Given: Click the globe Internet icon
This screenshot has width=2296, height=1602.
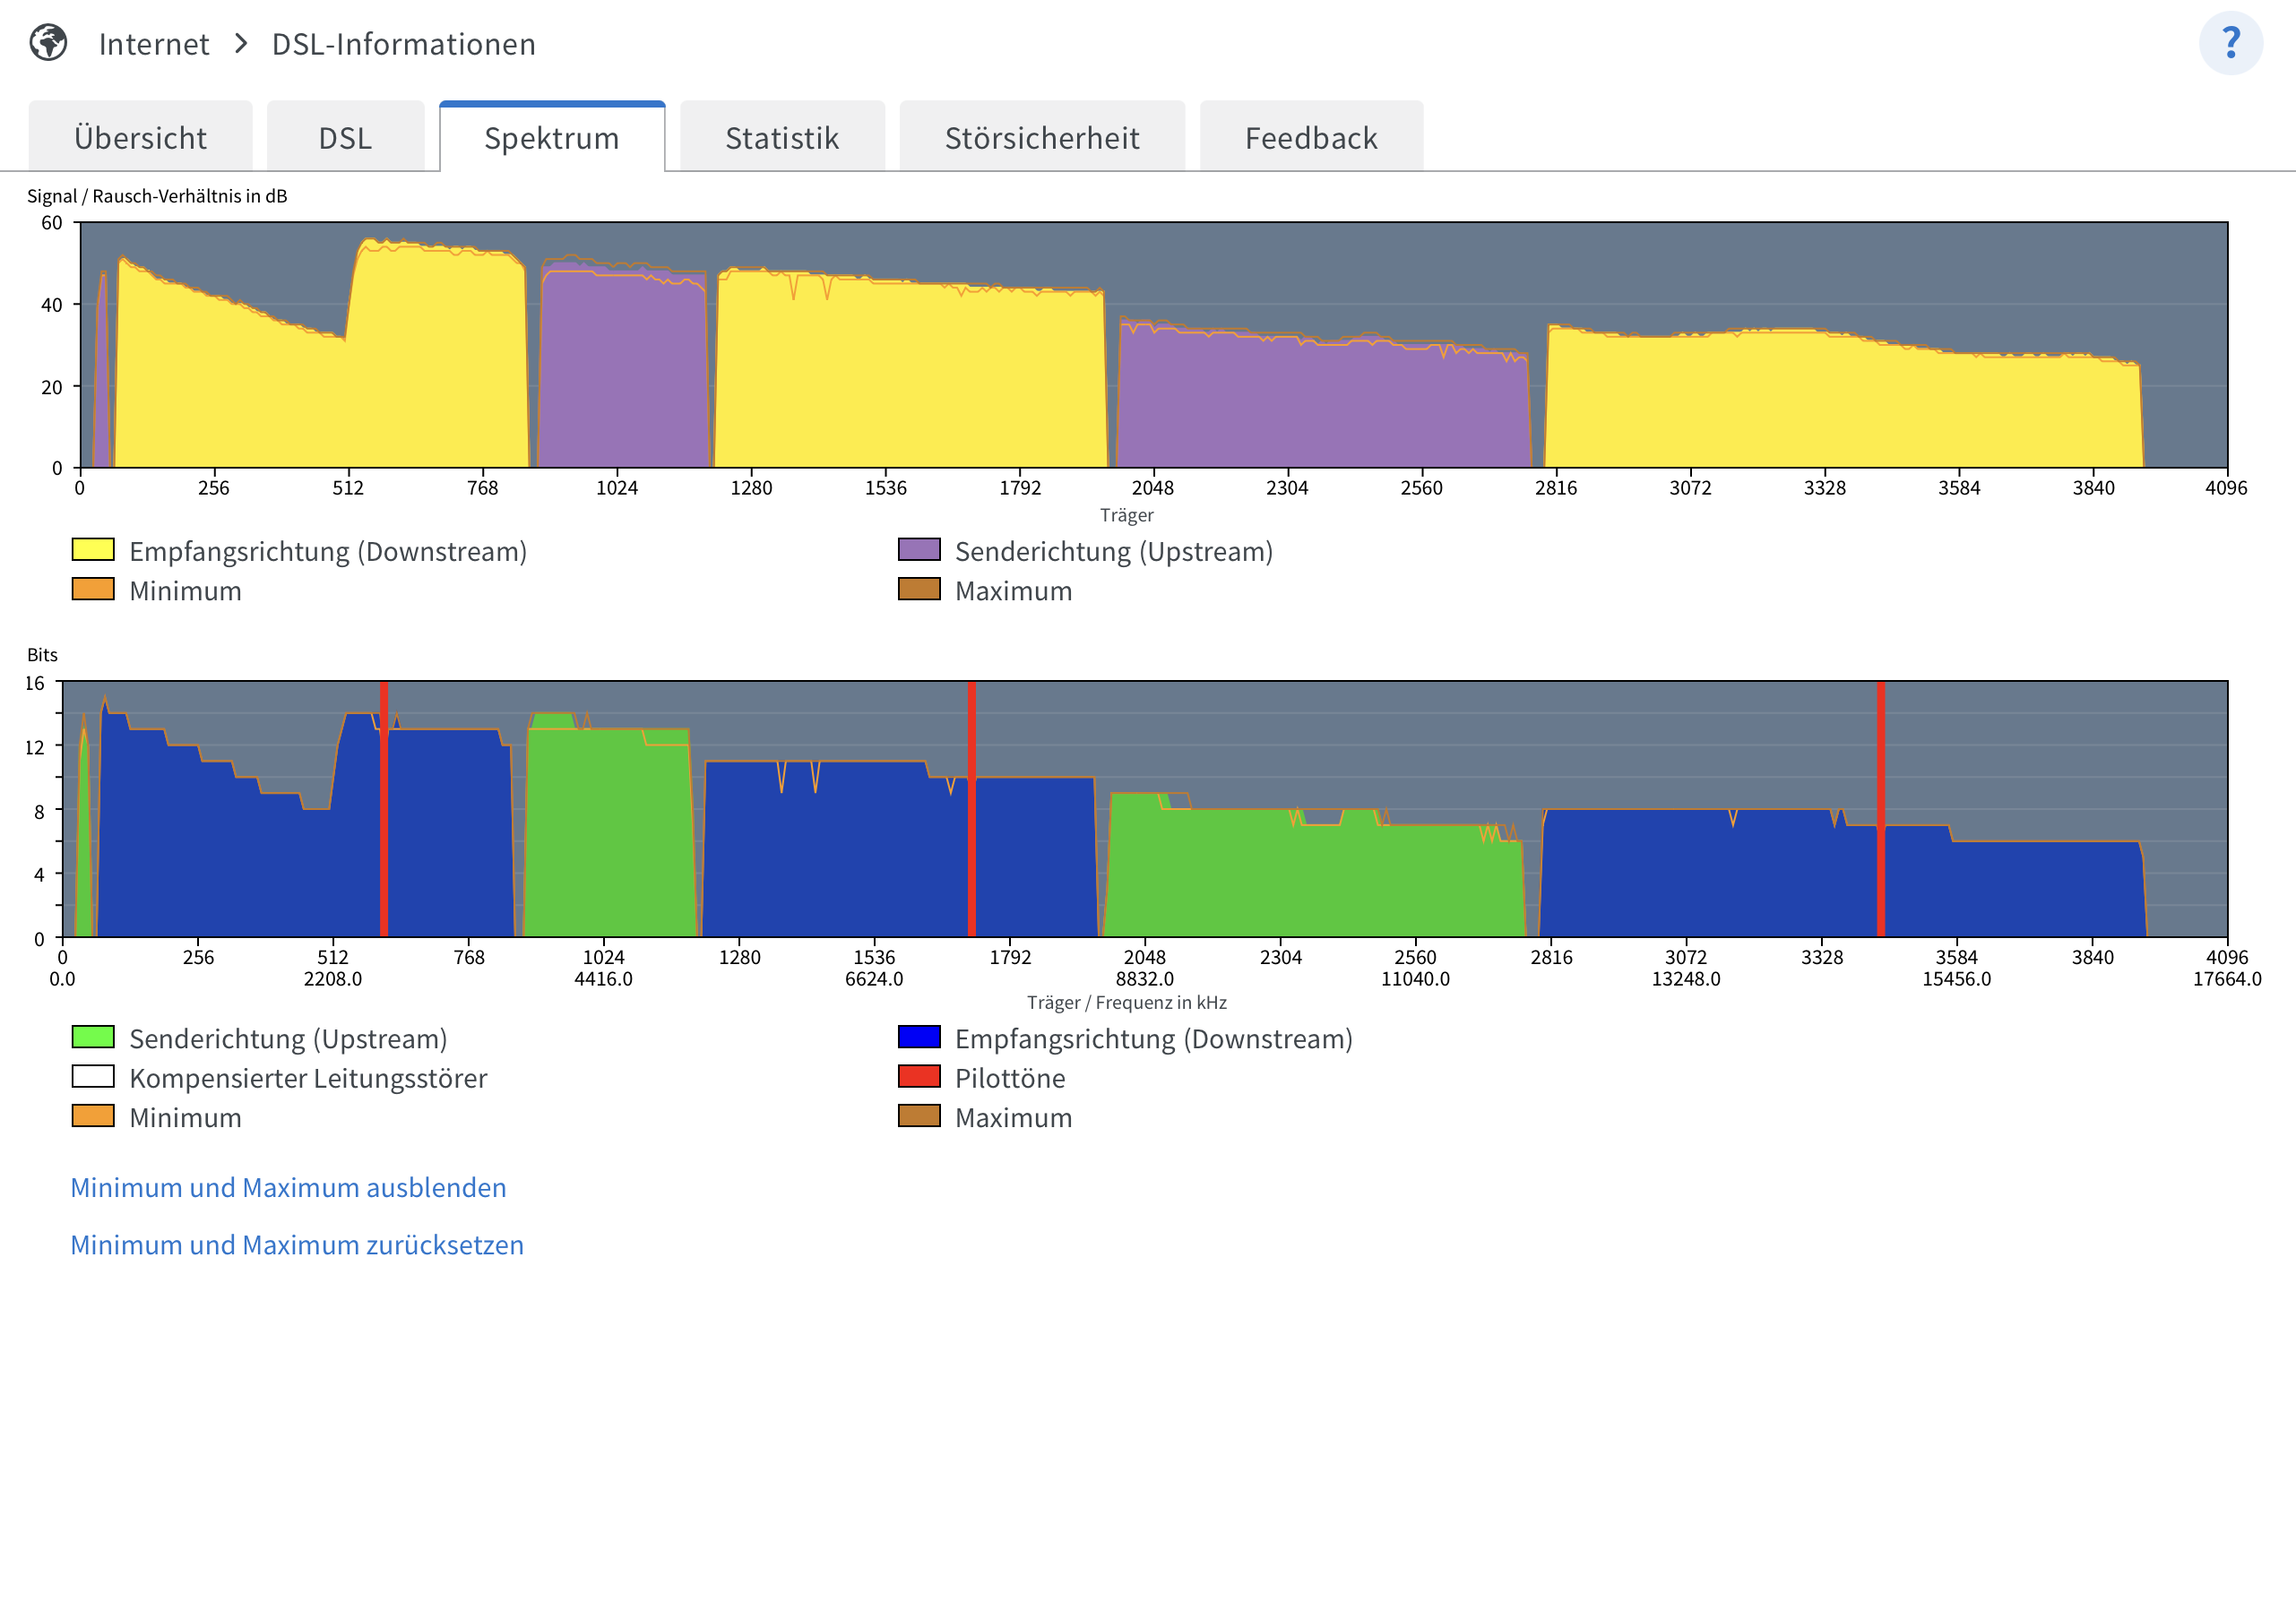Looking at the screenshot, I should click(48, 43).
